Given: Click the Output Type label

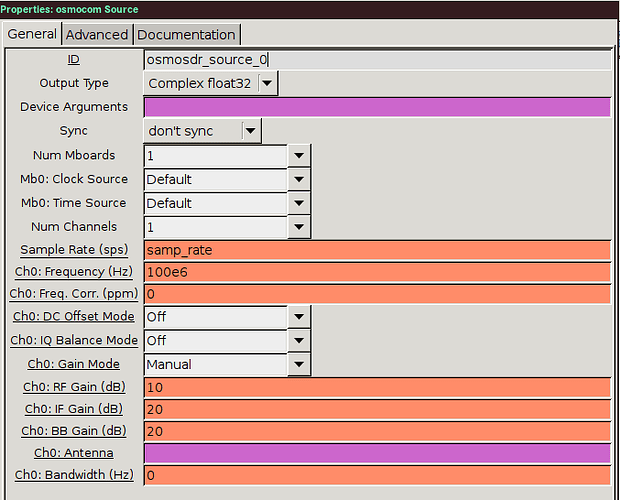Looking at the screenshot, I should point(74,83).
